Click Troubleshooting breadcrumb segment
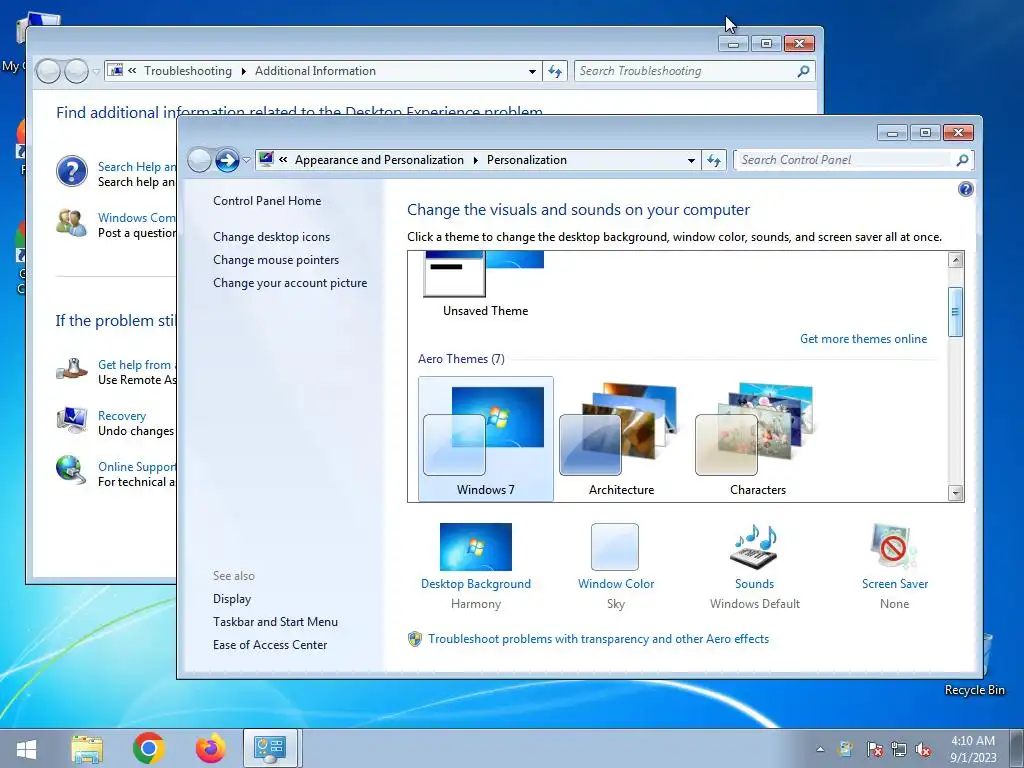 (x=187, y=71)
